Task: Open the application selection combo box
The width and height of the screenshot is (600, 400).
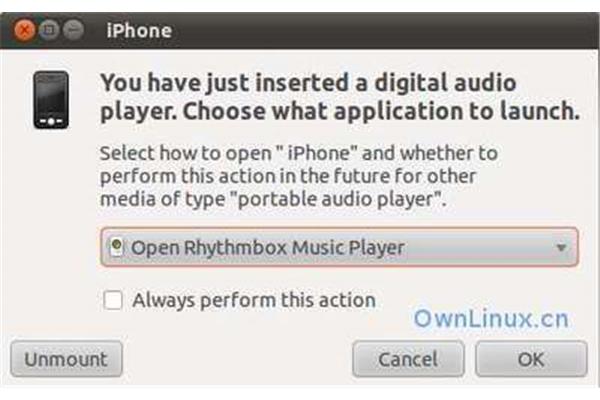Action: pos(339,247)
